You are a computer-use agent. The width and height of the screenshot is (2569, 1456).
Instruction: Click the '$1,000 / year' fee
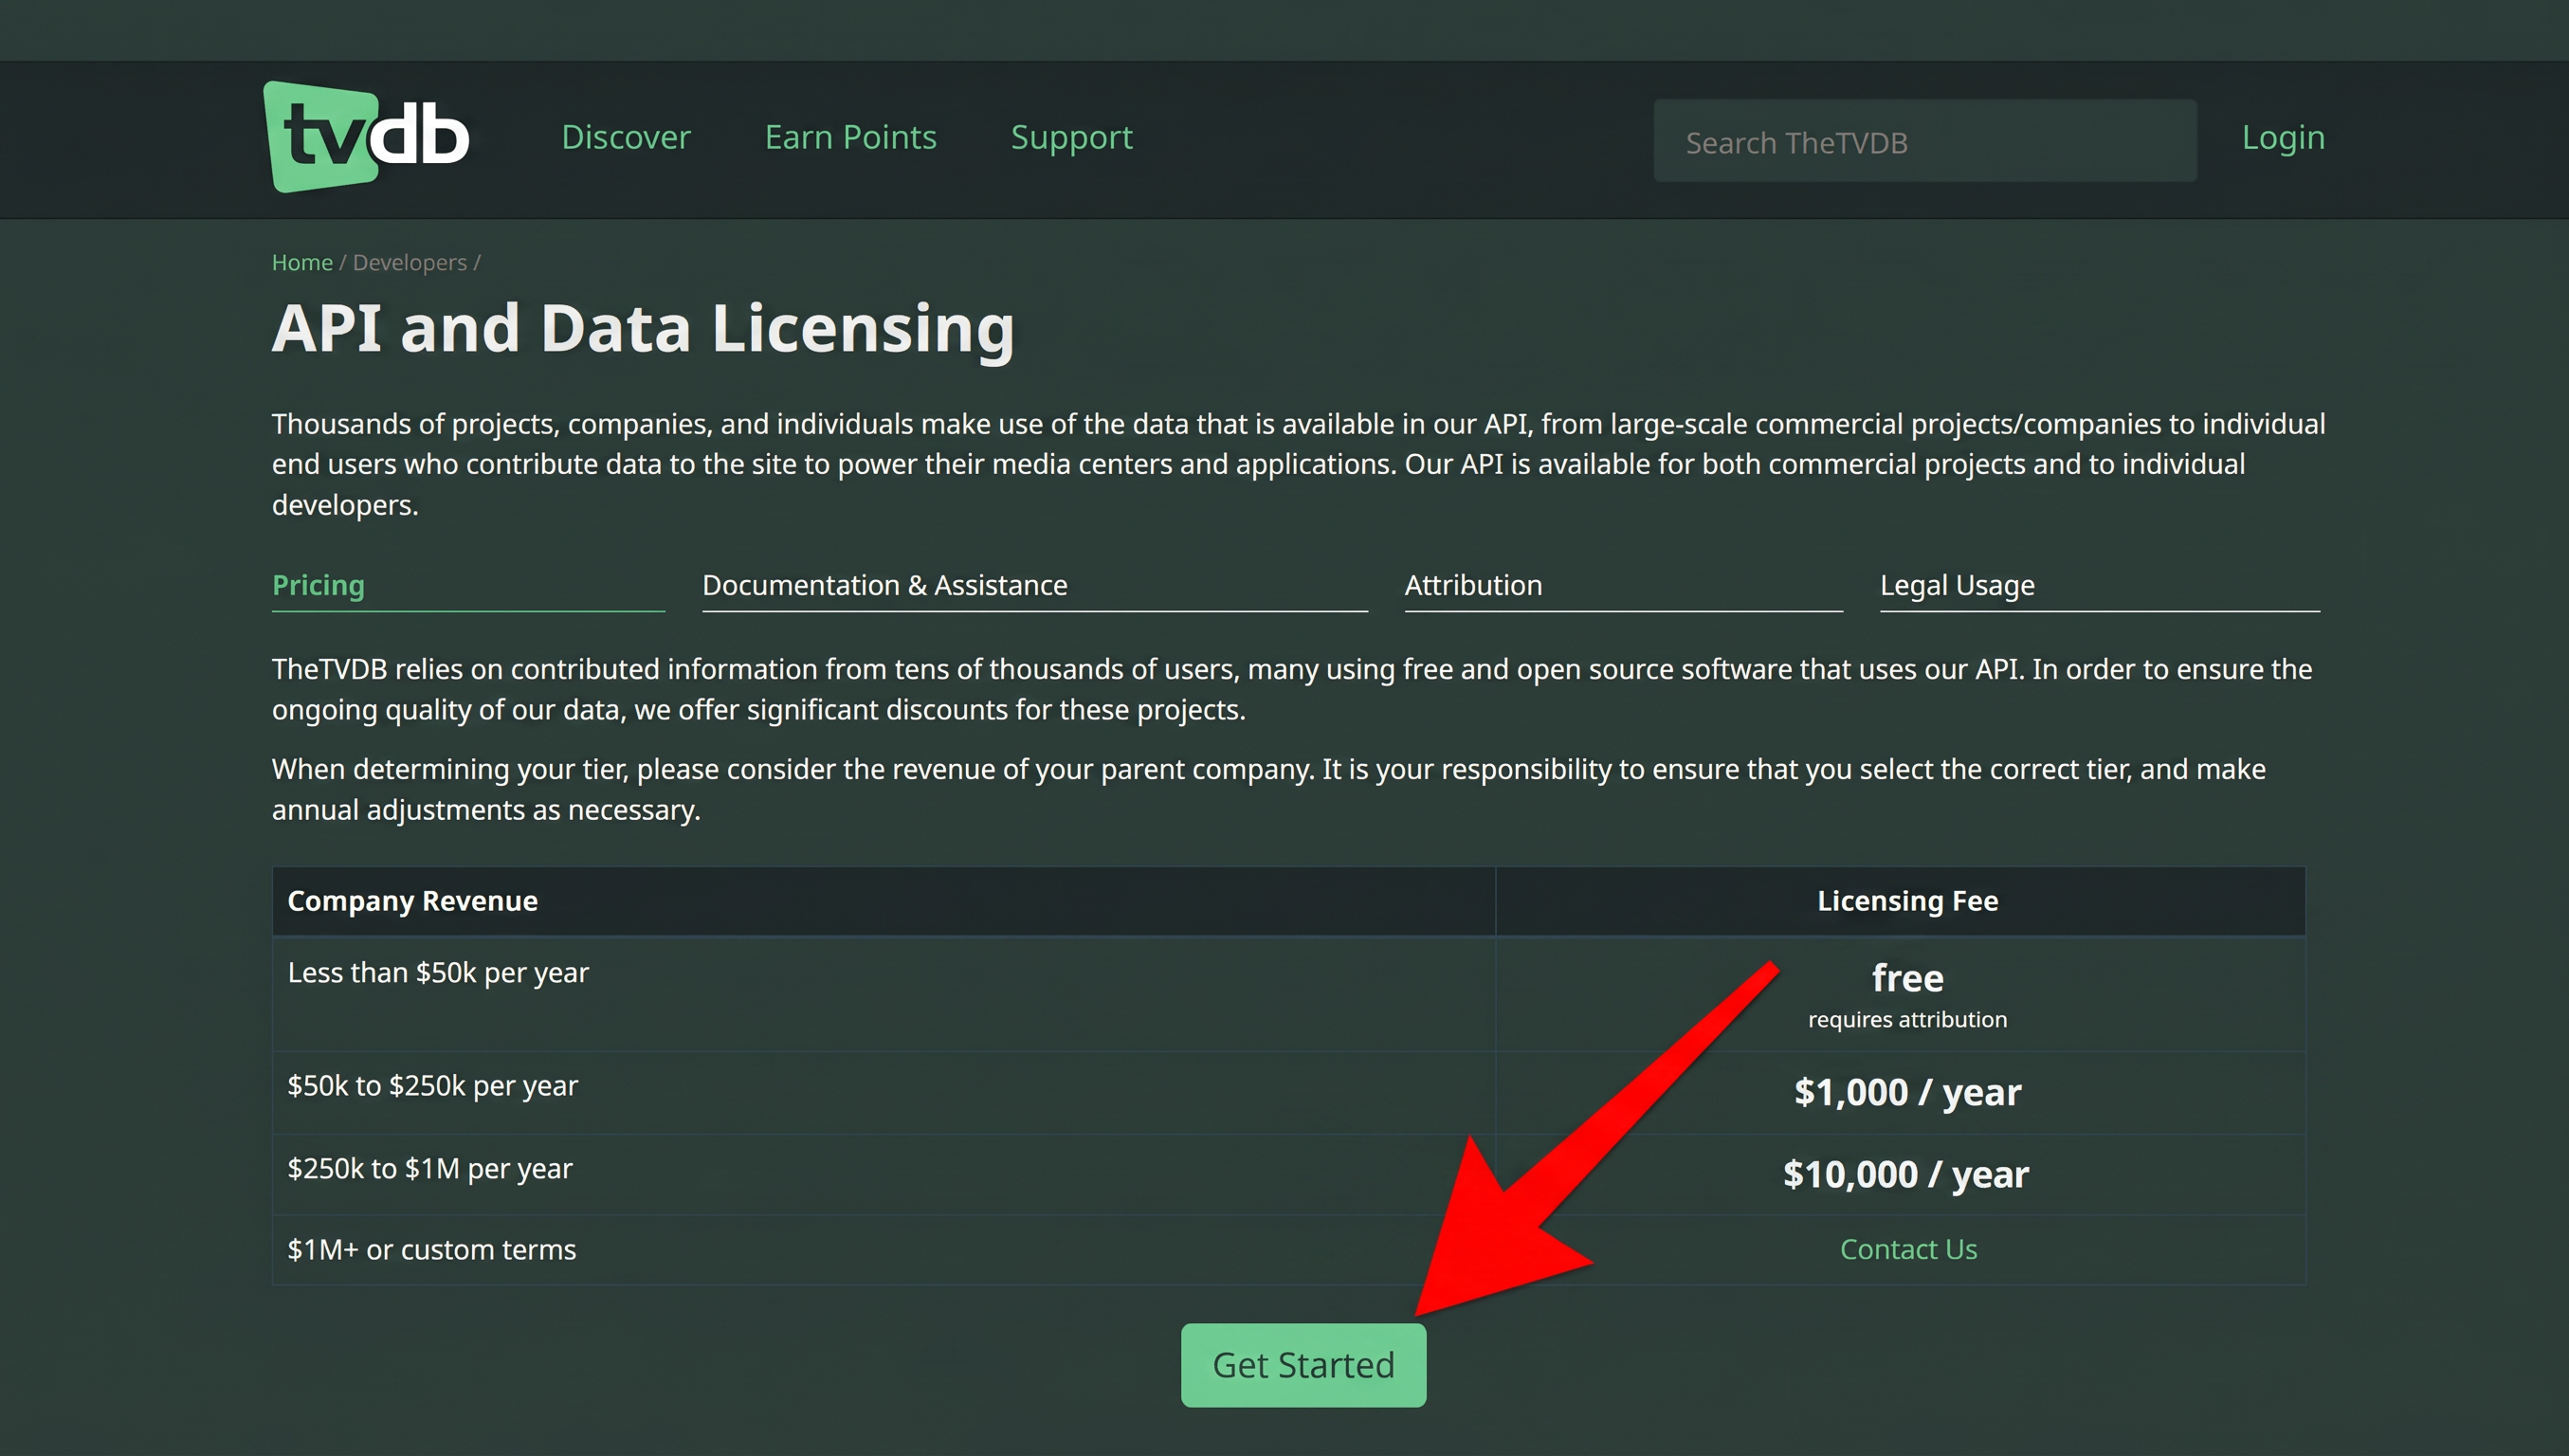coord(1907,1092)
